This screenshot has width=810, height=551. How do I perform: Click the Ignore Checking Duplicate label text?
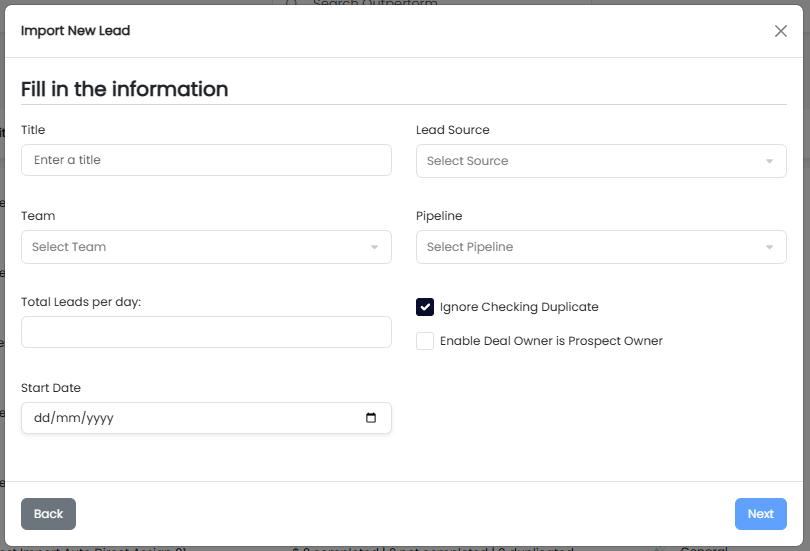coord(519,307)
